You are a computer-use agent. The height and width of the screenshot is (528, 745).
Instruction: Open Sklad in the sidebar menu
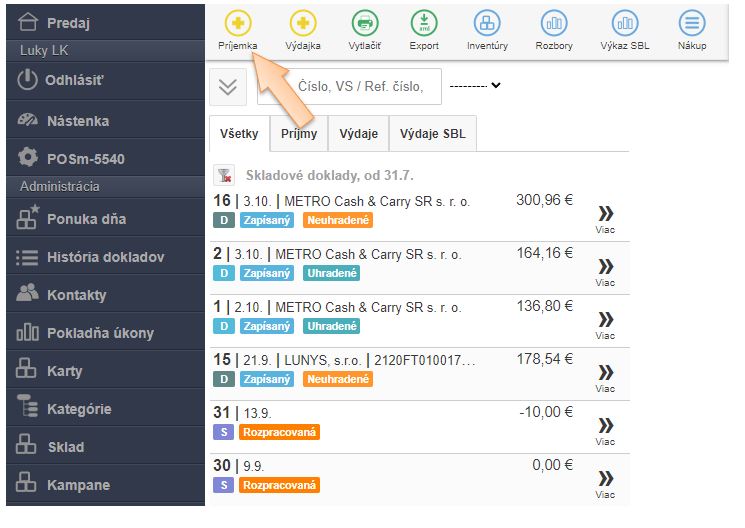[x=65, y=447]
